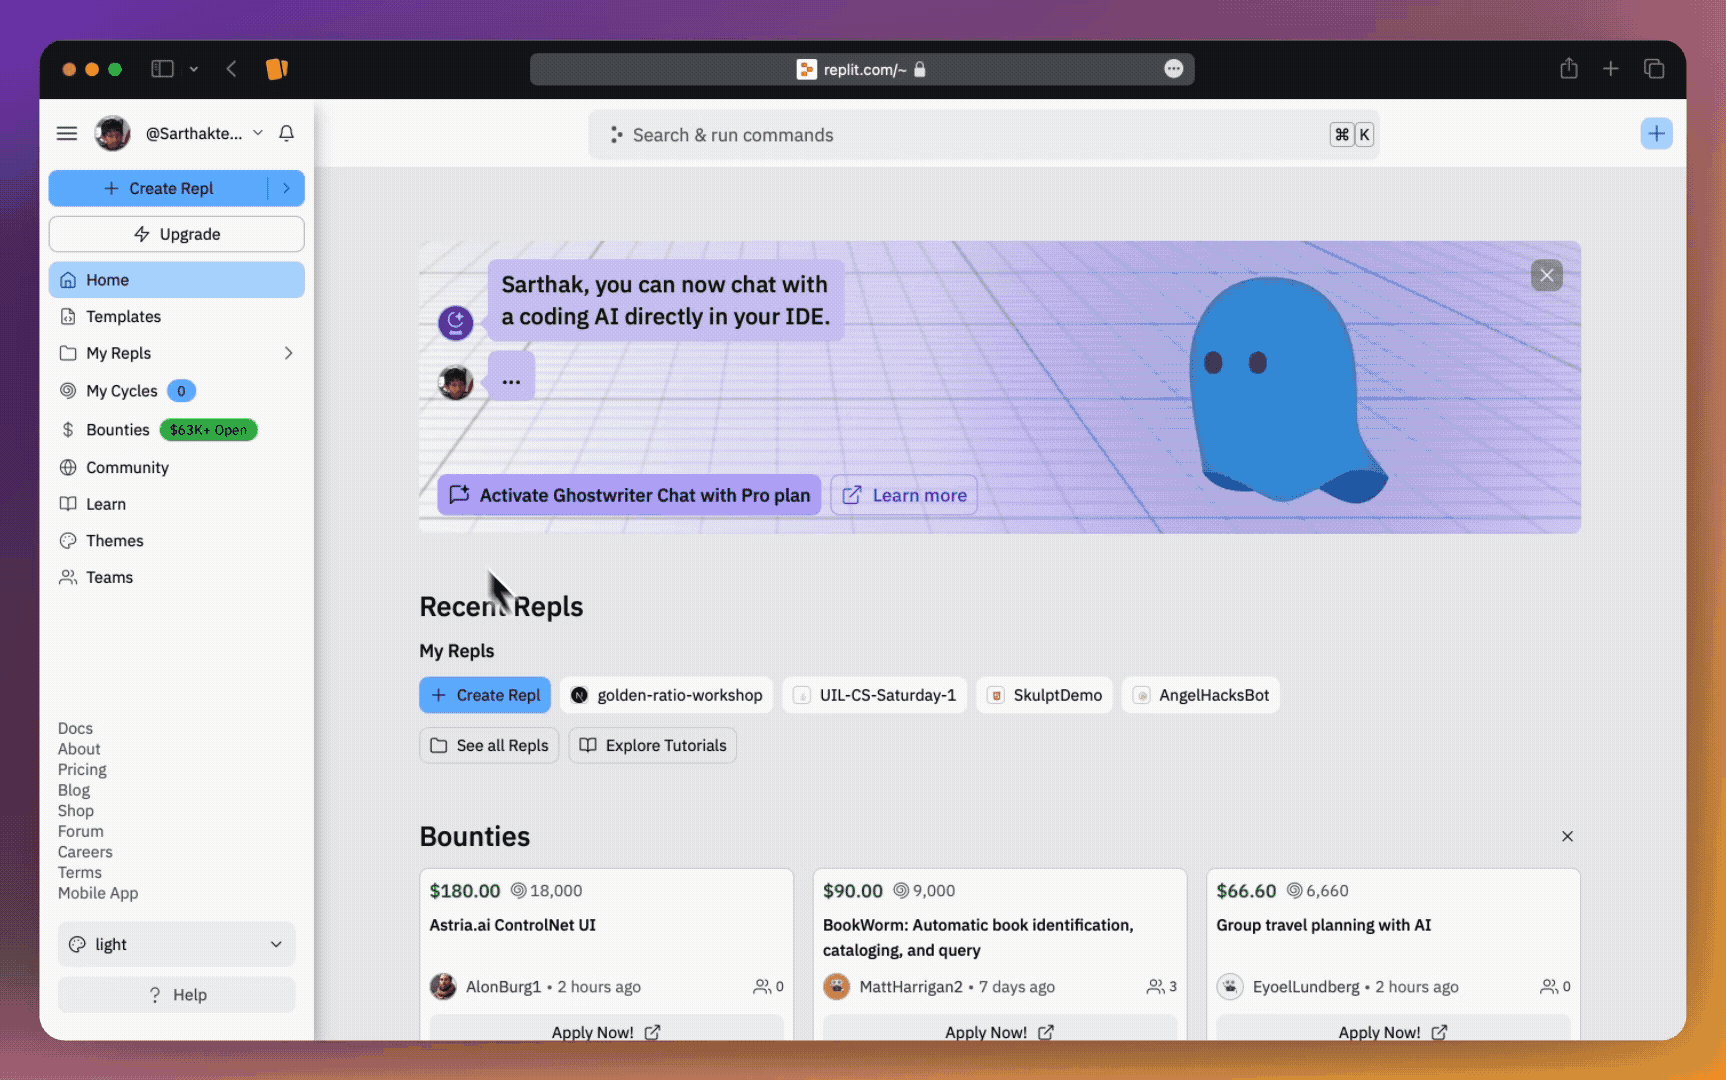Expand the Create Repl arrow options
Screen dimensions: 1726x1080
[x=286, y=188]
